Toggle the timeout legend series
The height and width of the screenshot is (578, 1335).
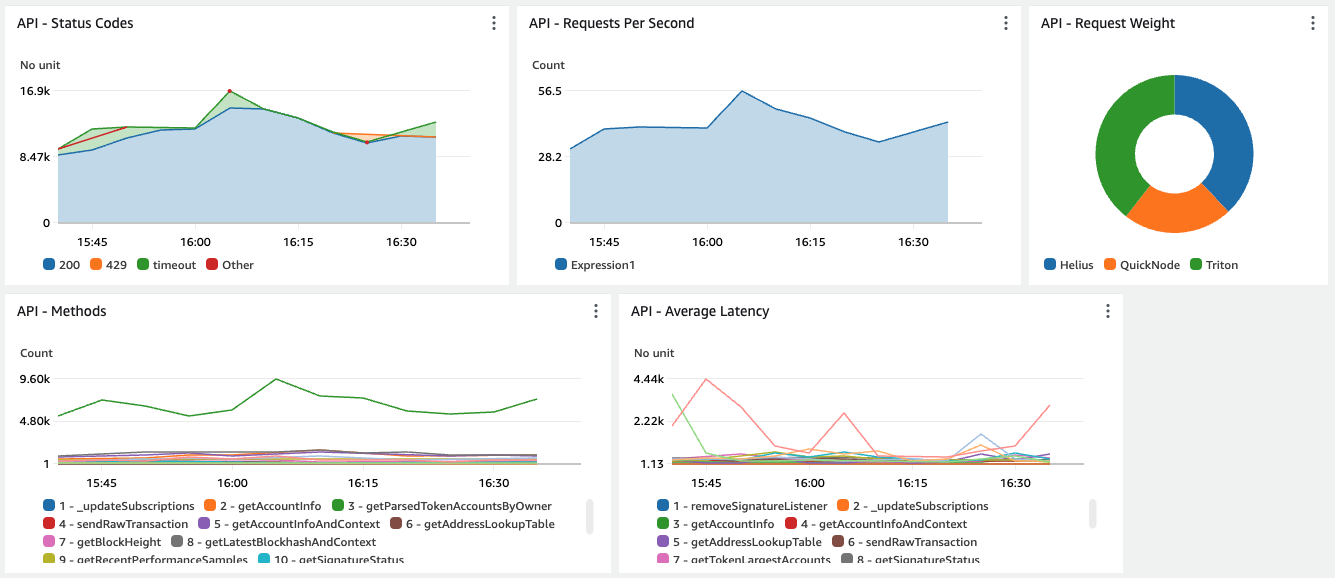tap(166, 265)
